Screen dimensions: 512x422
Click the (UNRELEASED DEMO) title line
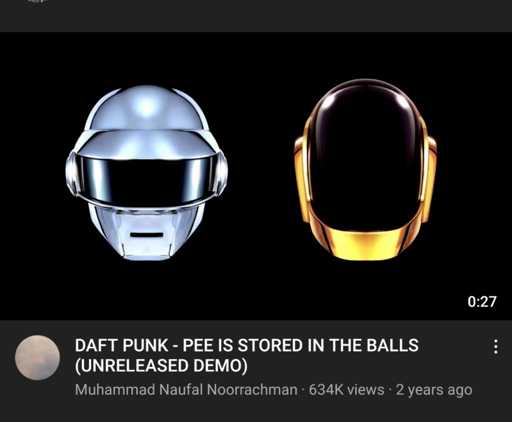[x=161, y=365]
